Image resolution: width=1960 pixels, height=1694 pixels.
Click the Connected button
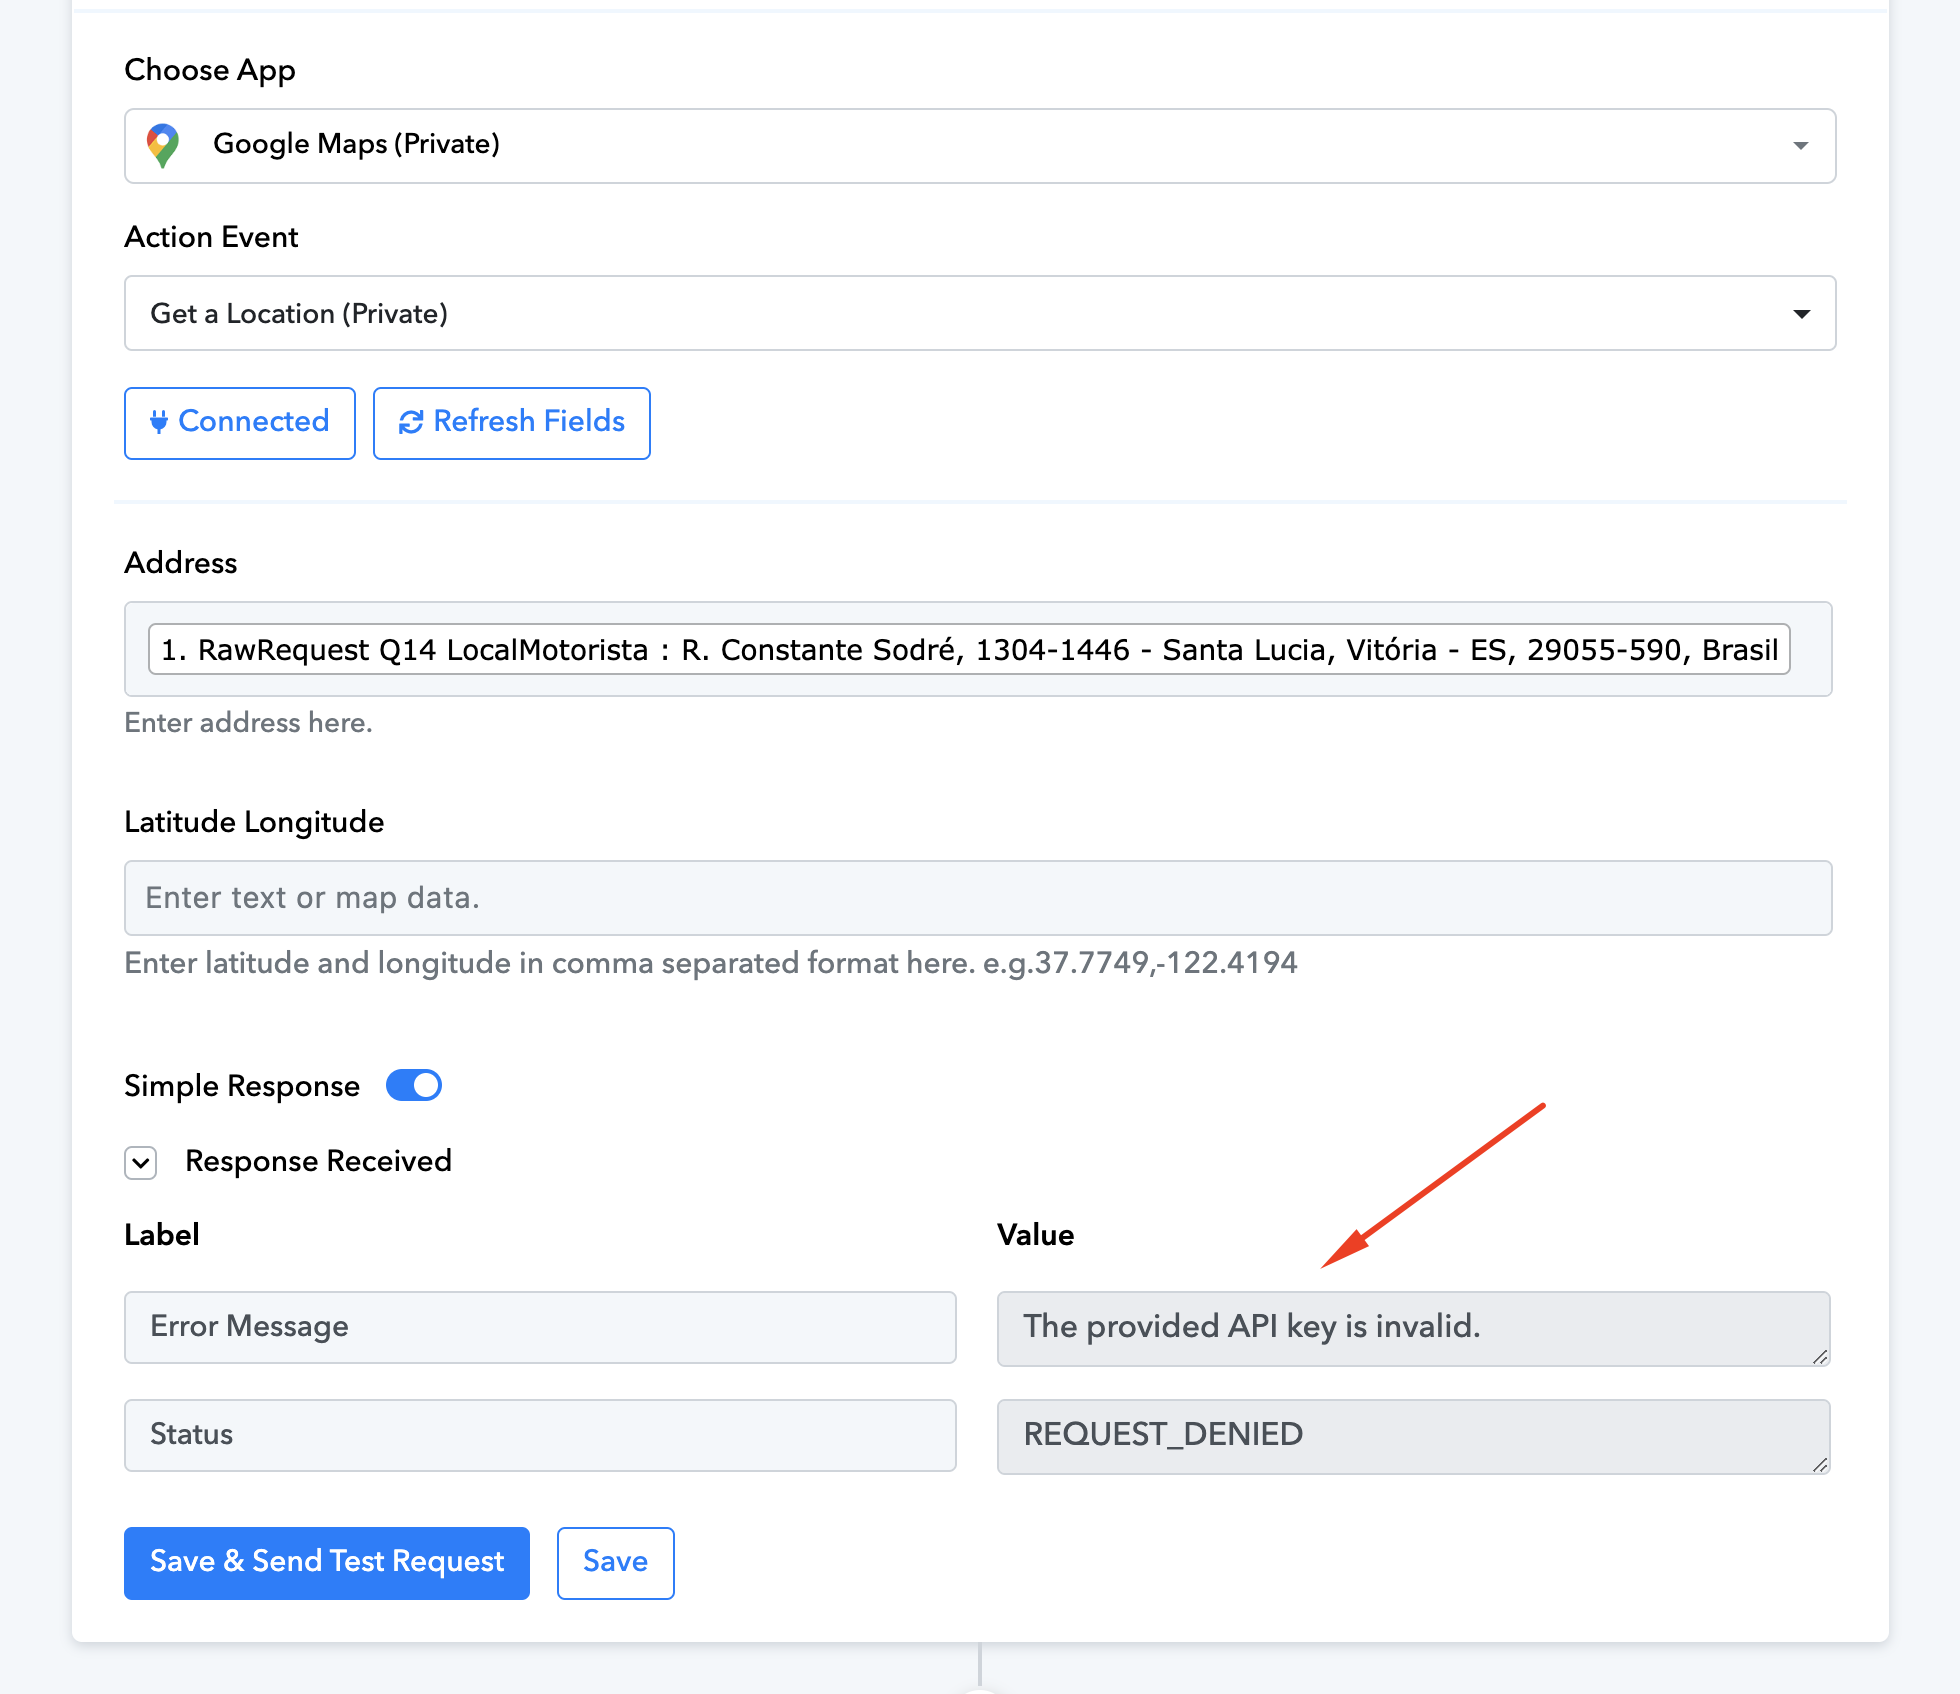(x=240, y=423)
